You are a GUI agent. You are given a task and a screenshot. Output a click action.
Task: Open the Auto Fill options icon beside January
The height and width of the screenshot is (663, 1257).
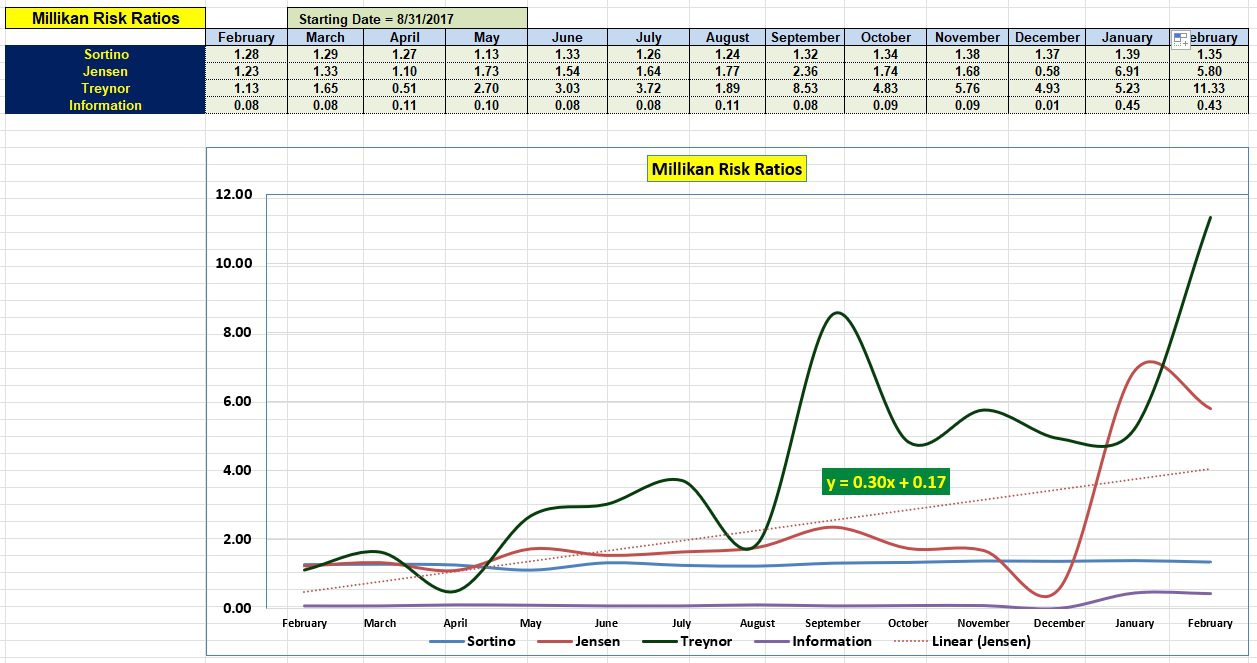pos(1180,40)
